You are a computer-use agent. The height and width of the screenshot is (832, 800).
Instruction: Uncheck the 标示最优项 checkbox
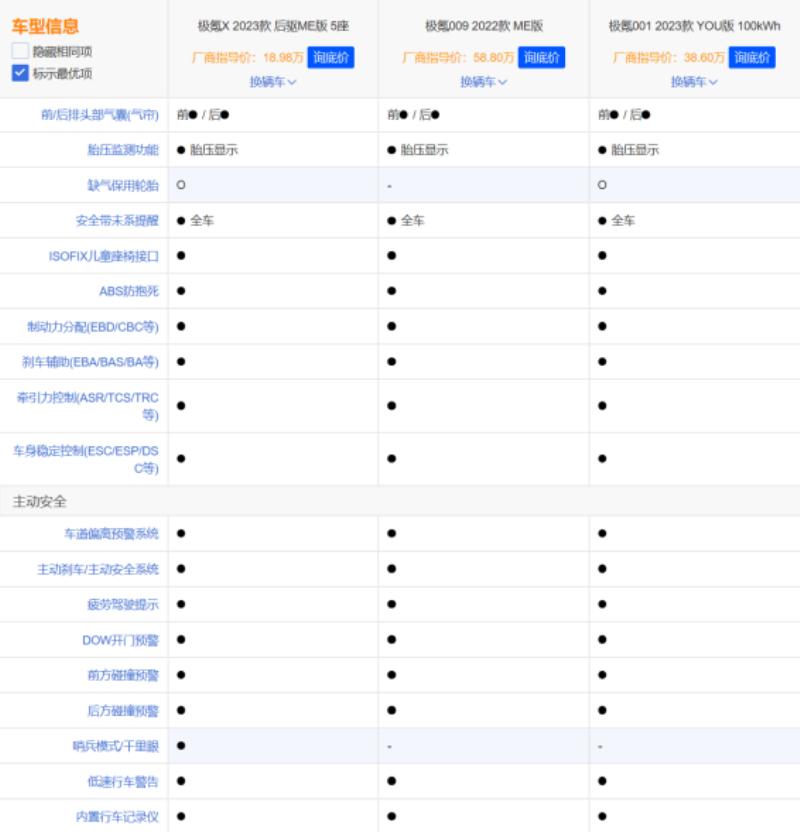pos(20,73)
